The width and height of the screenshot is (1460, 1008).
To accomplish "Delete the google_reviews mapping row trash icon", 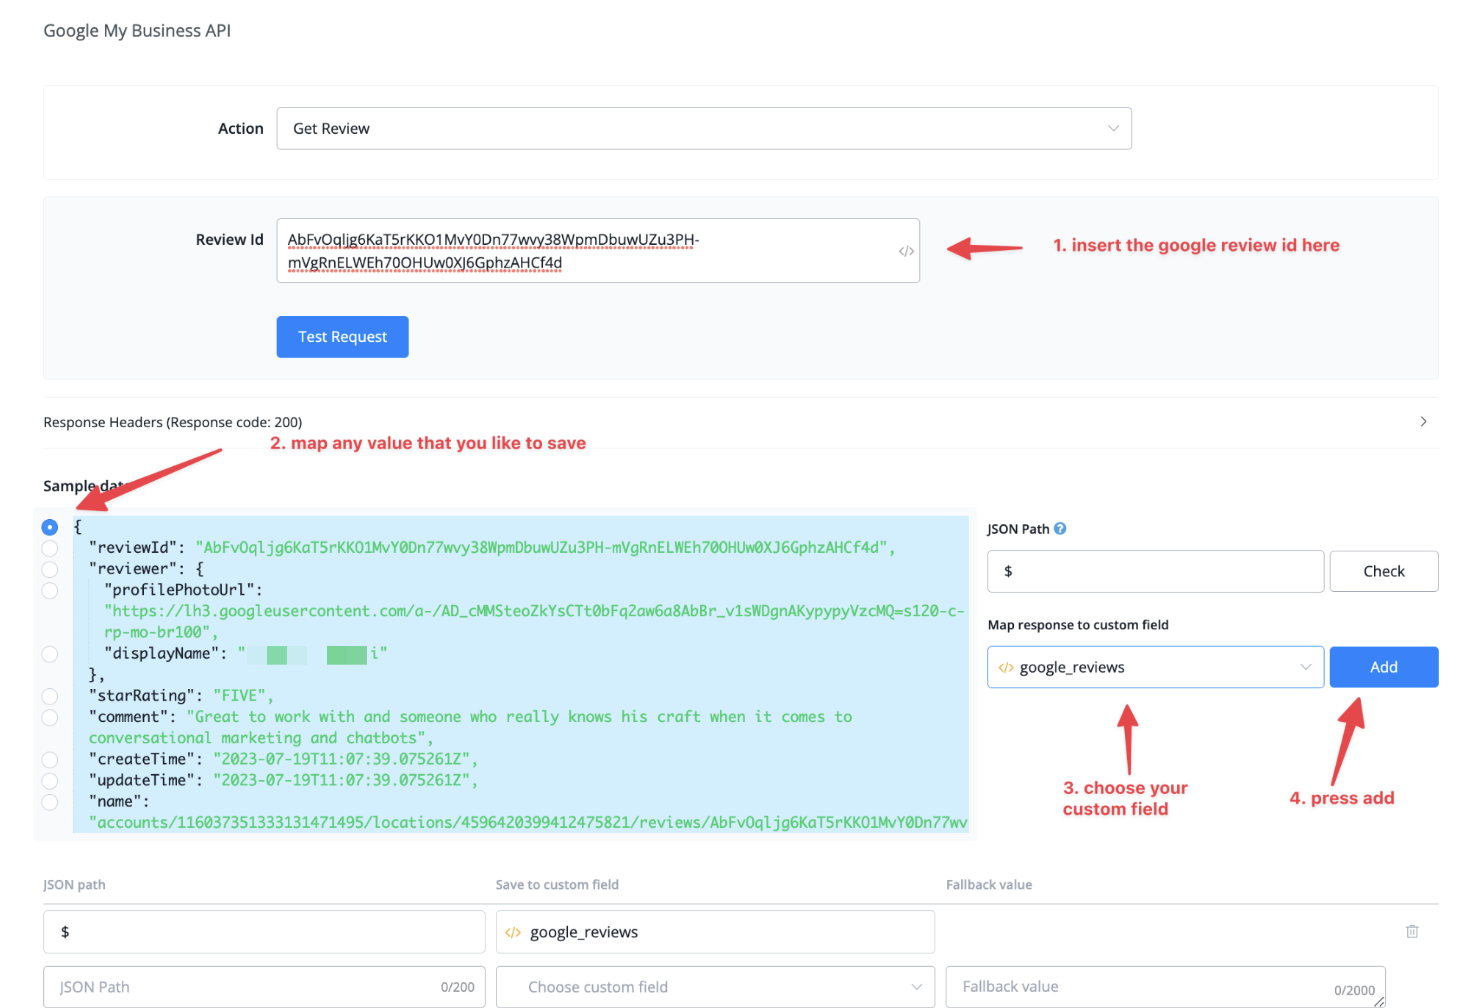I will pos(1412,931).
